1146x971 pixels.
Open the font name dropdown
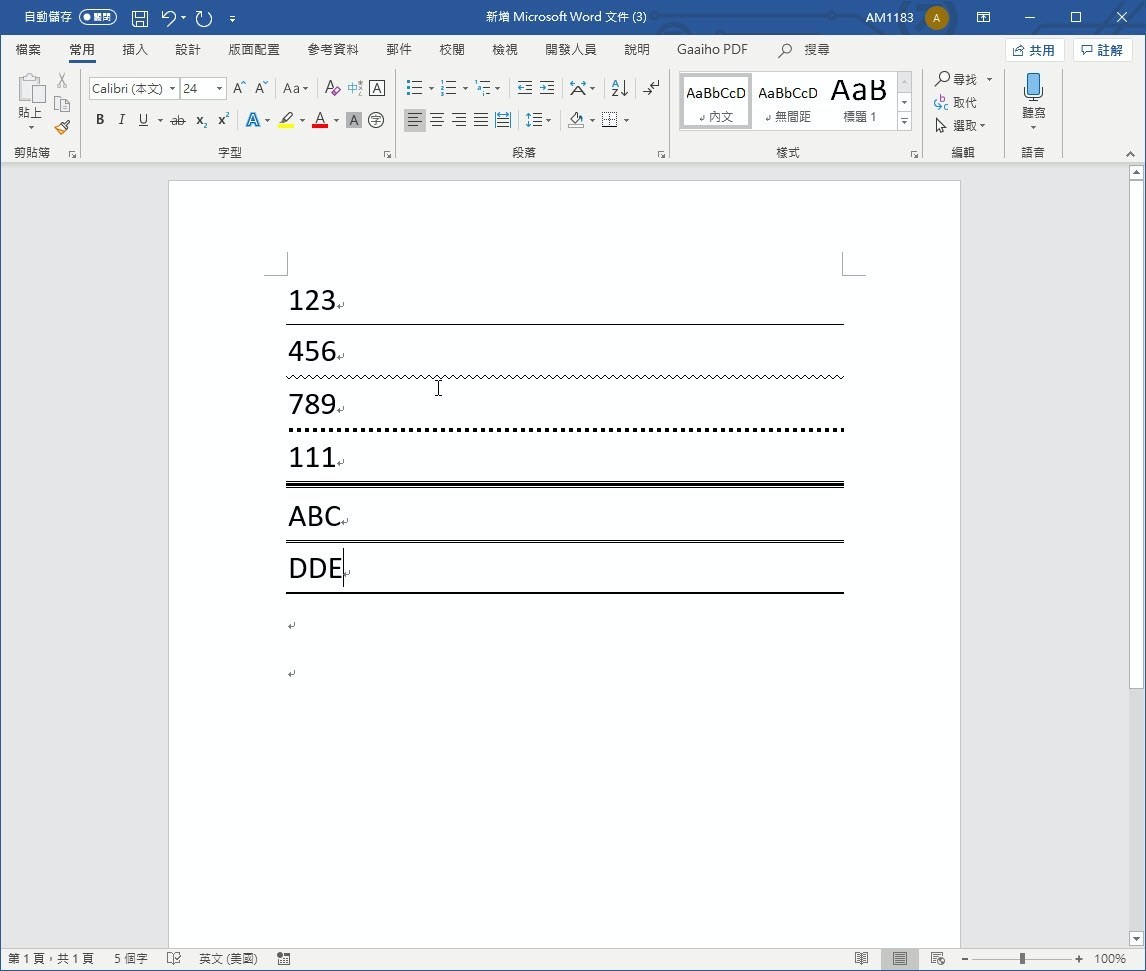[x=172, y=88]
